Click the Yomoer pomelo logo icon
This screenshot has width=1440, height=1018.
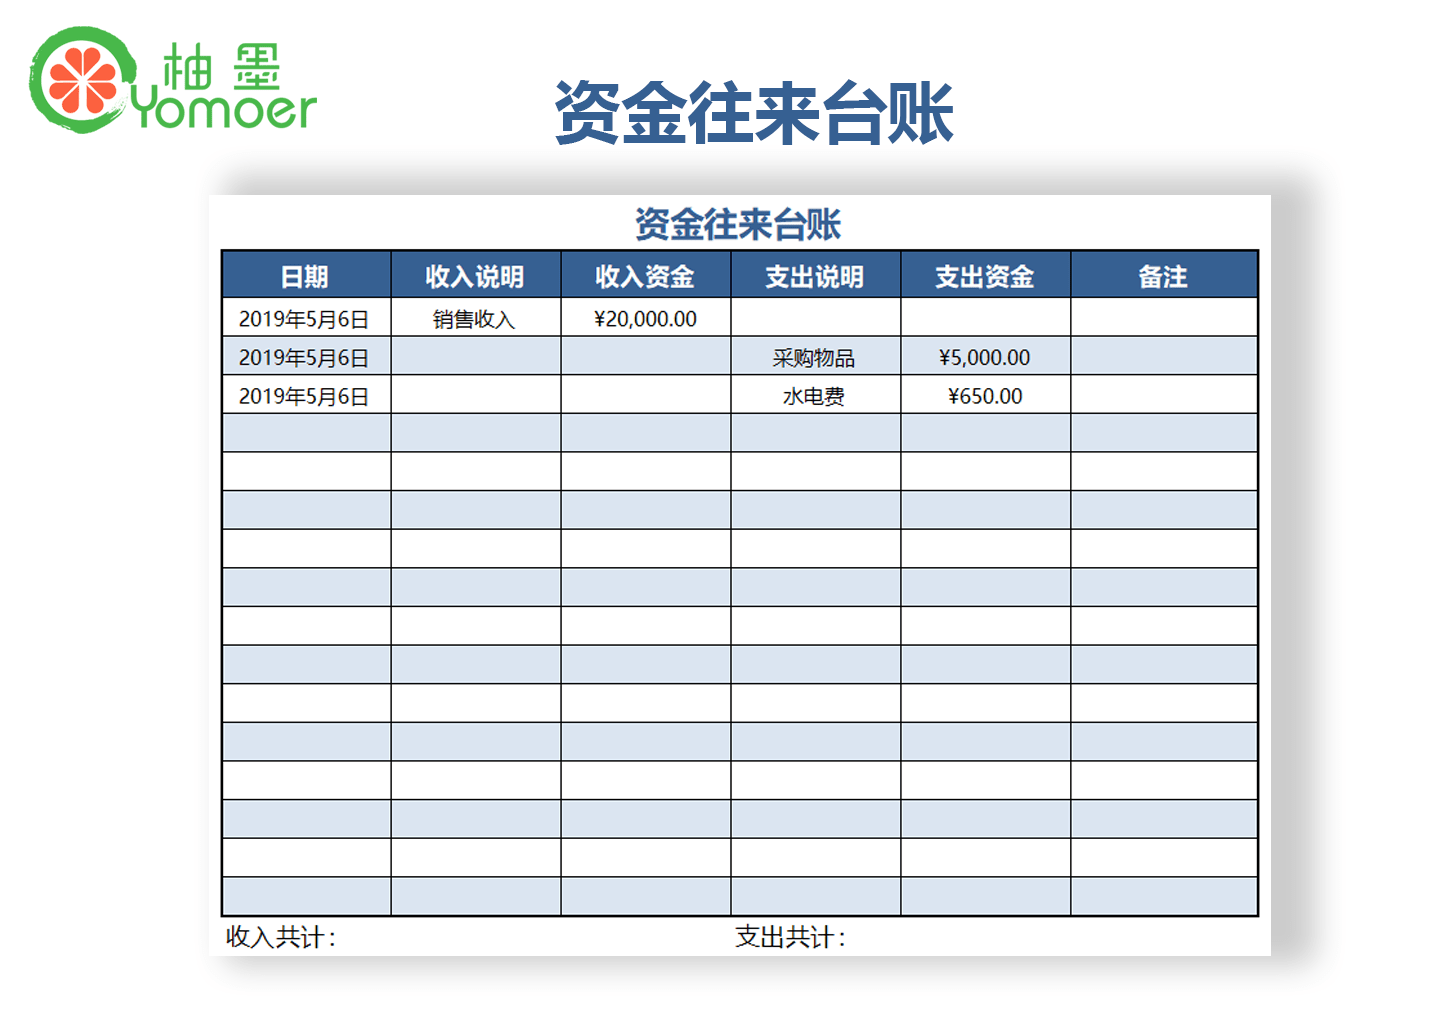point(82,80)
